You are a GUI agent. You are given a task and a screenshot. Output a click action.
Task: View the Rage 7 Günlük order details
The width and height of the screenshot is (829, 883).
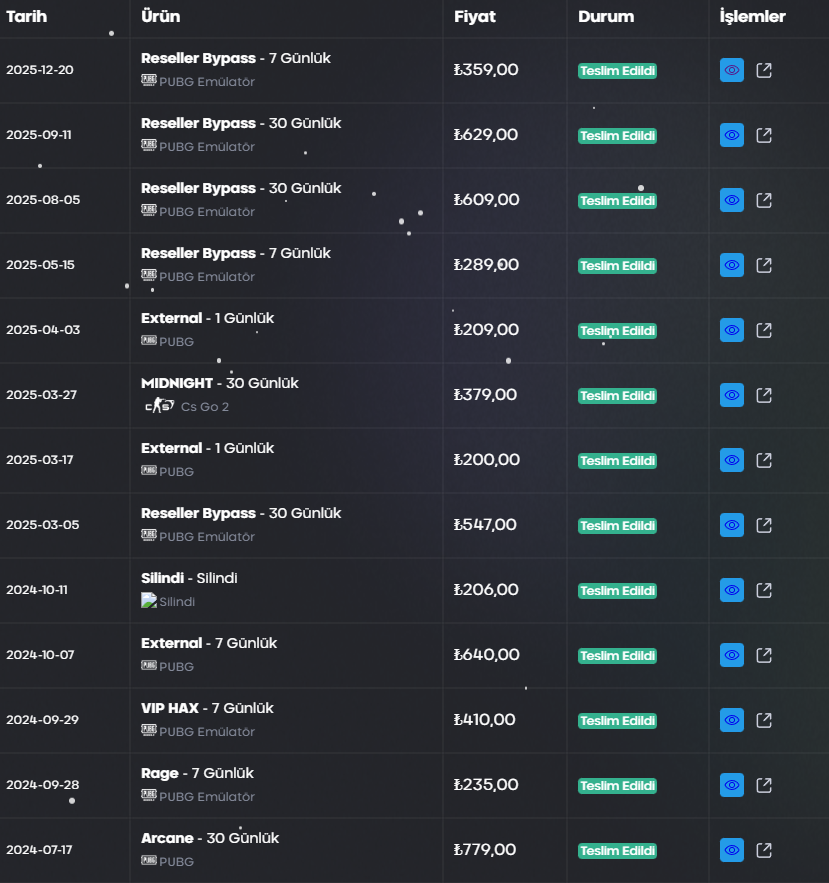pyautogui.click(x=732, y=785)
